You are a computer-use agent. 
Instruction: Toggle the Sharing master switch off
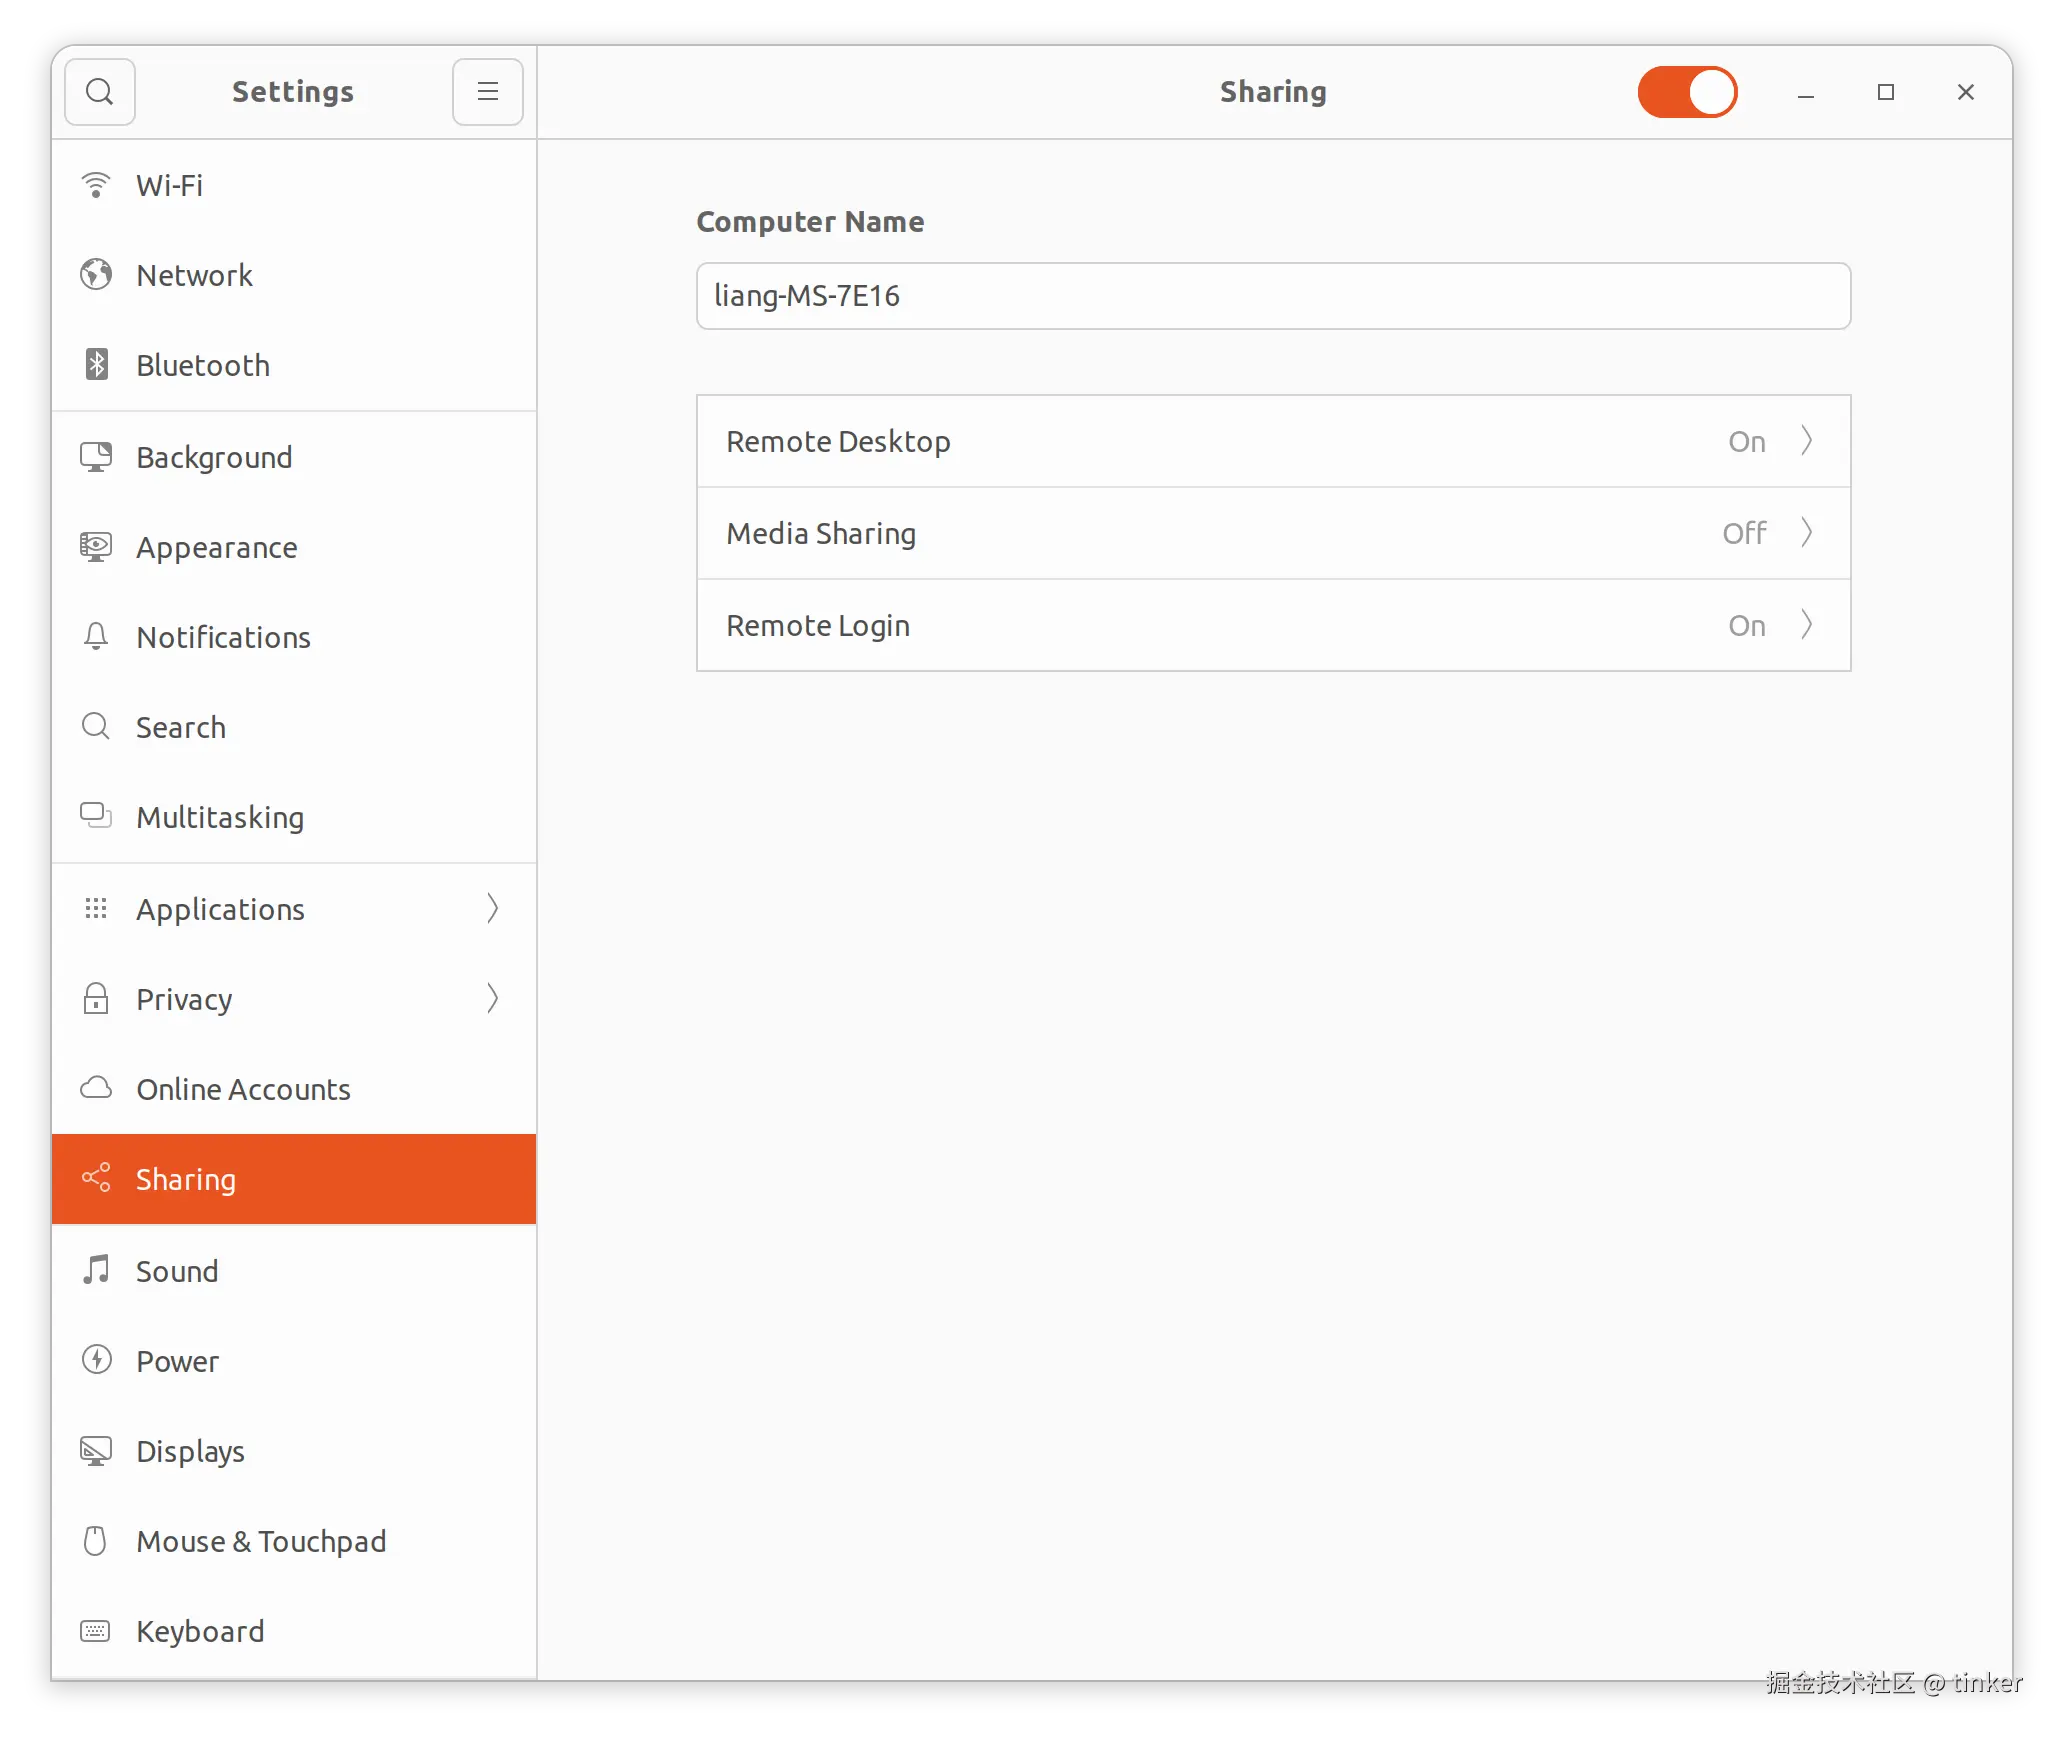(1687, 92)
